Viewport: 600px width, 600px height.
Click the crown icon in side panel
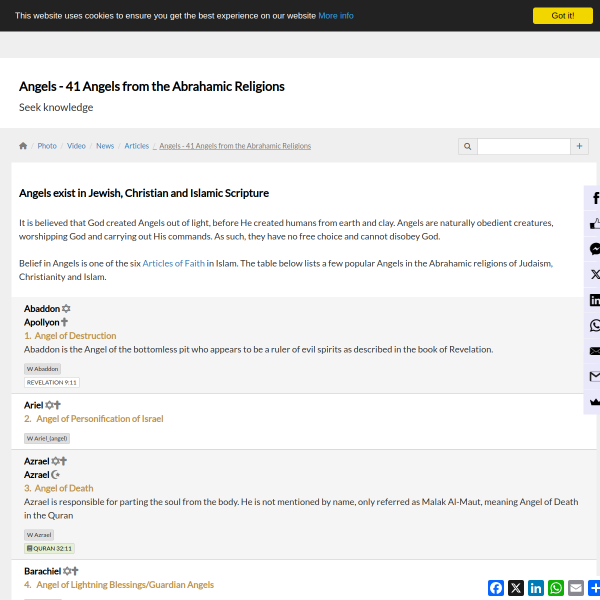[x=594, y=402]
